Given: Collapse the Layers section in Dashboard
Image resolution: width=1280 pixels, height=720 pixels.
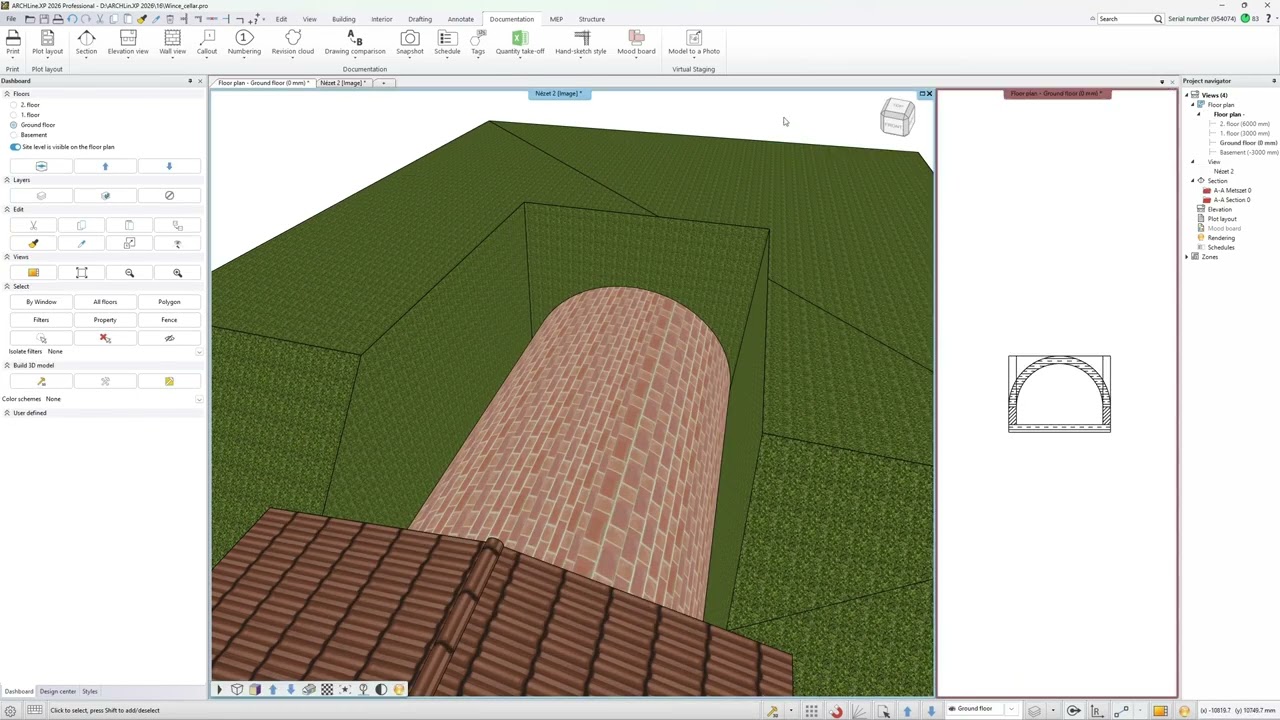Looking at the screenshot, I should click(7, 180).
